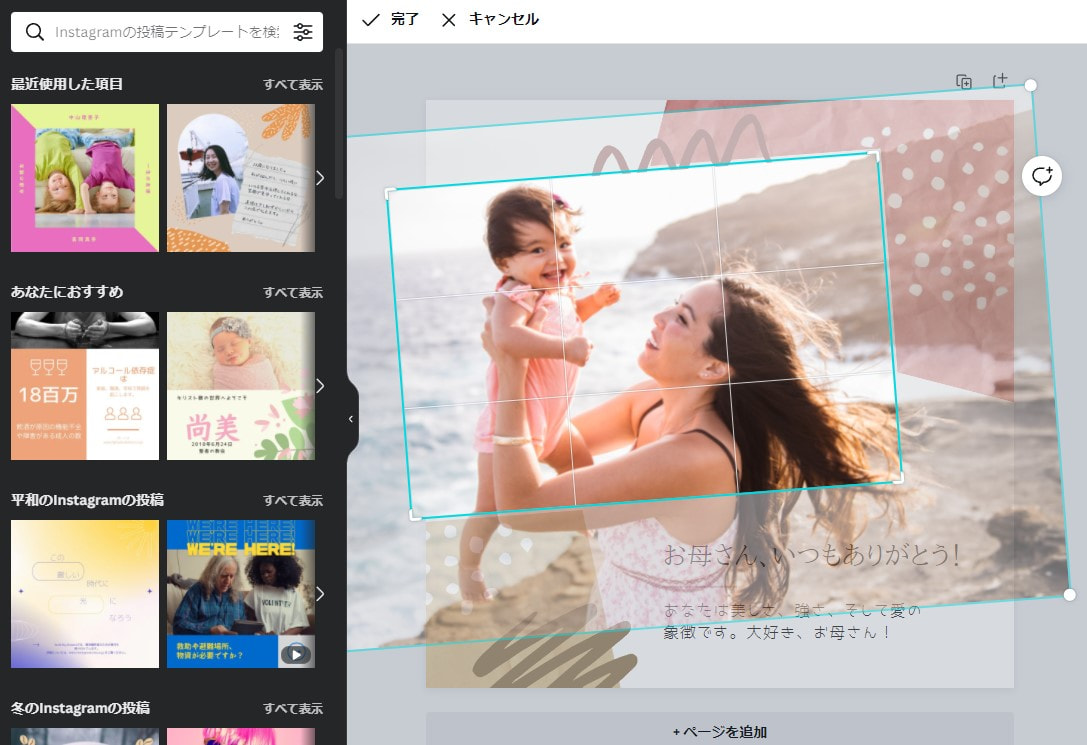Click the side panel vertical scrollbar
The image size is (1087, 745).
pos(339,123)
